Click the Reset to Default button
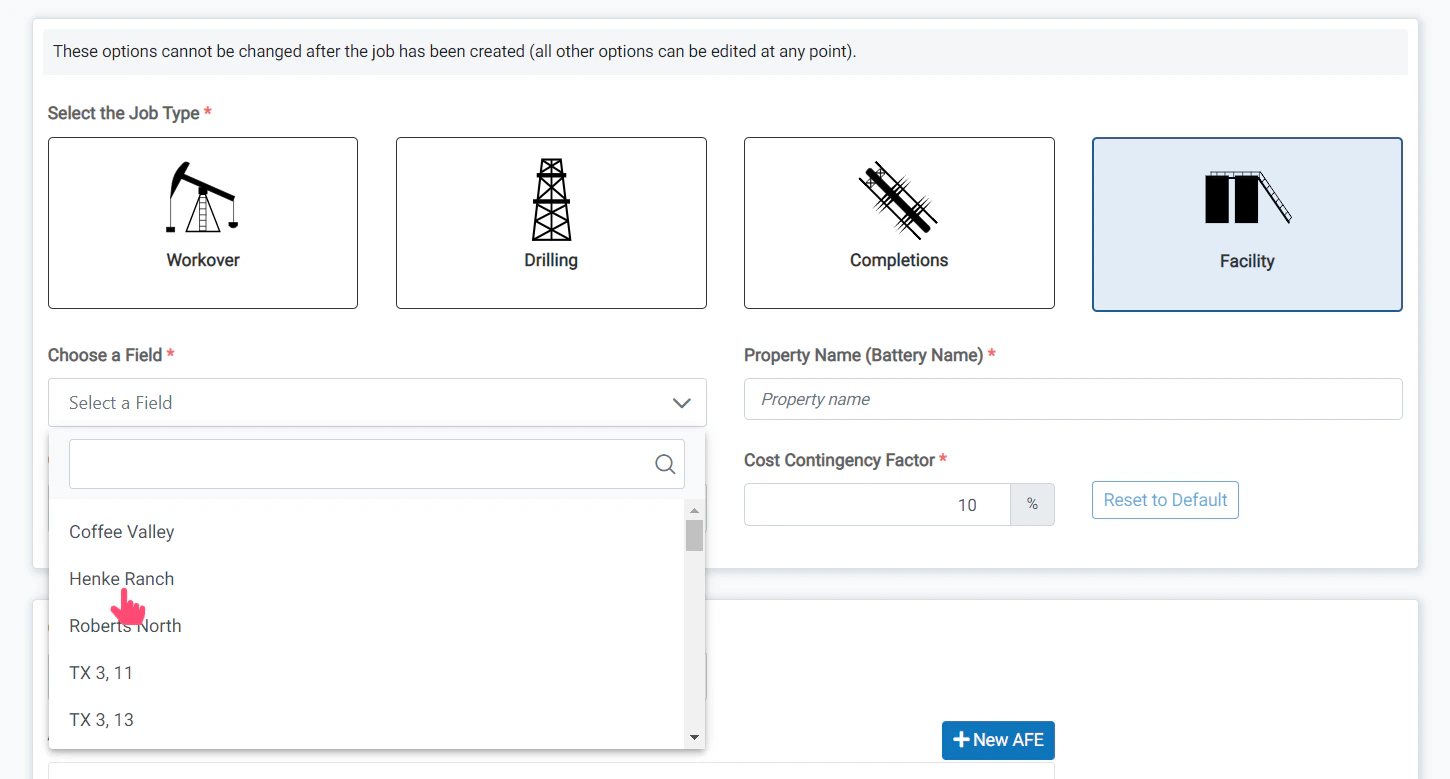 point(1165,500)
